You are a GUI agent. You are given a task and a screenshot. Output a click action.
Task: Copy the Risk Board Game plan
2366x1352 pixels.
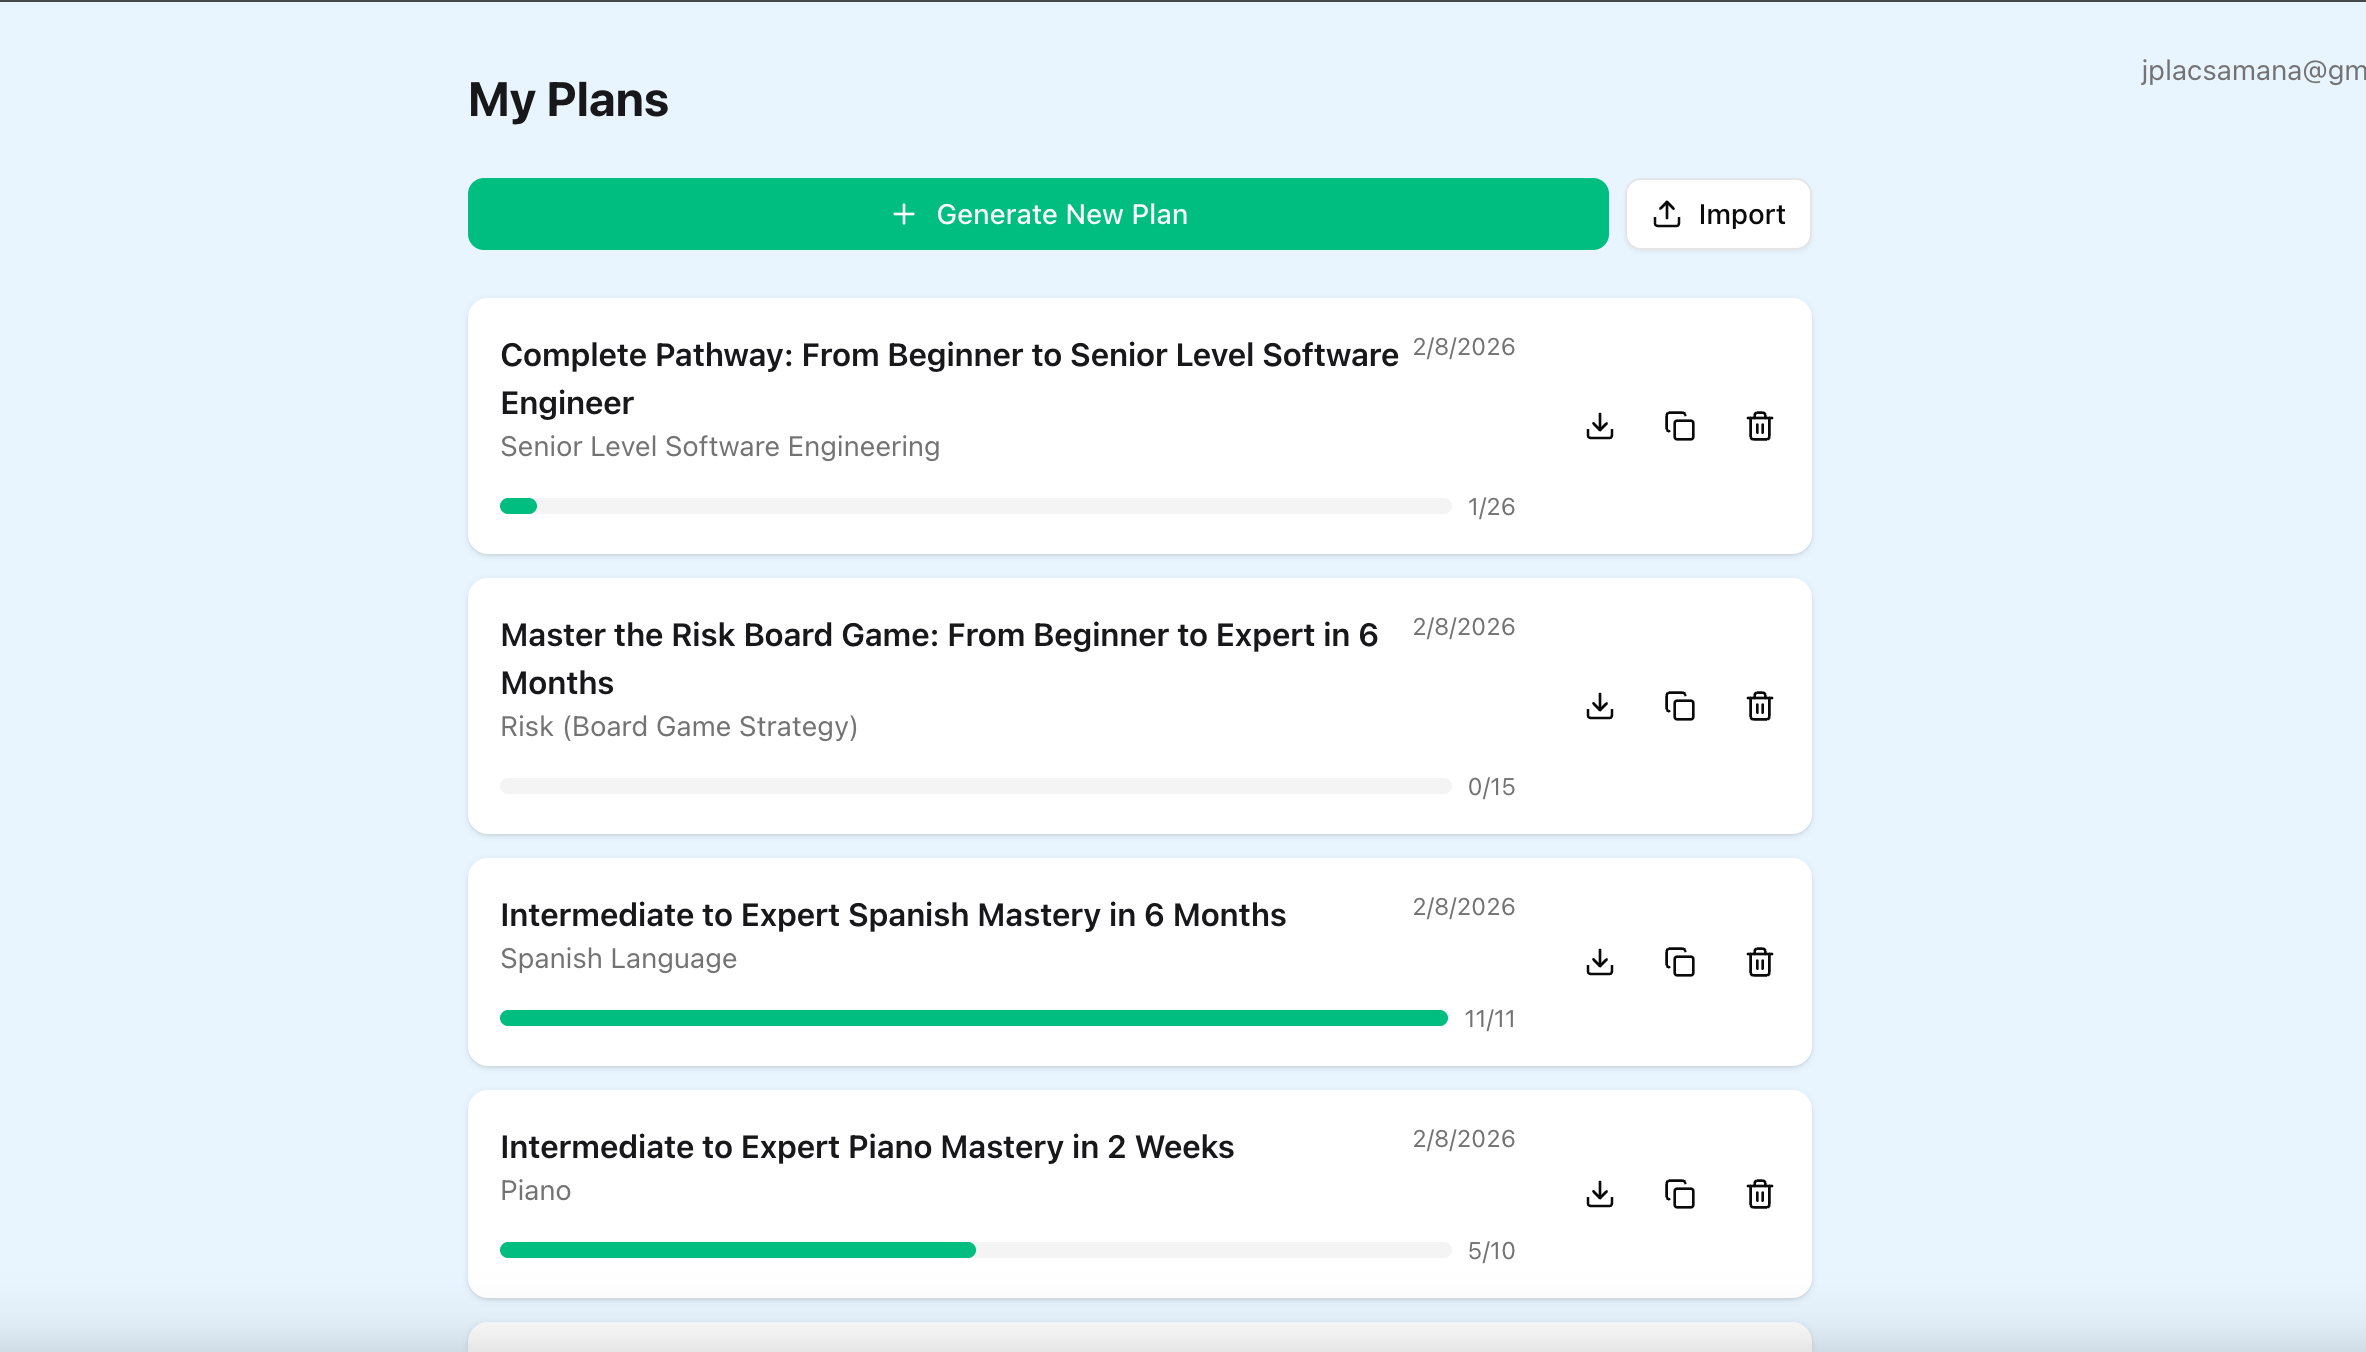click(1680, 706)
